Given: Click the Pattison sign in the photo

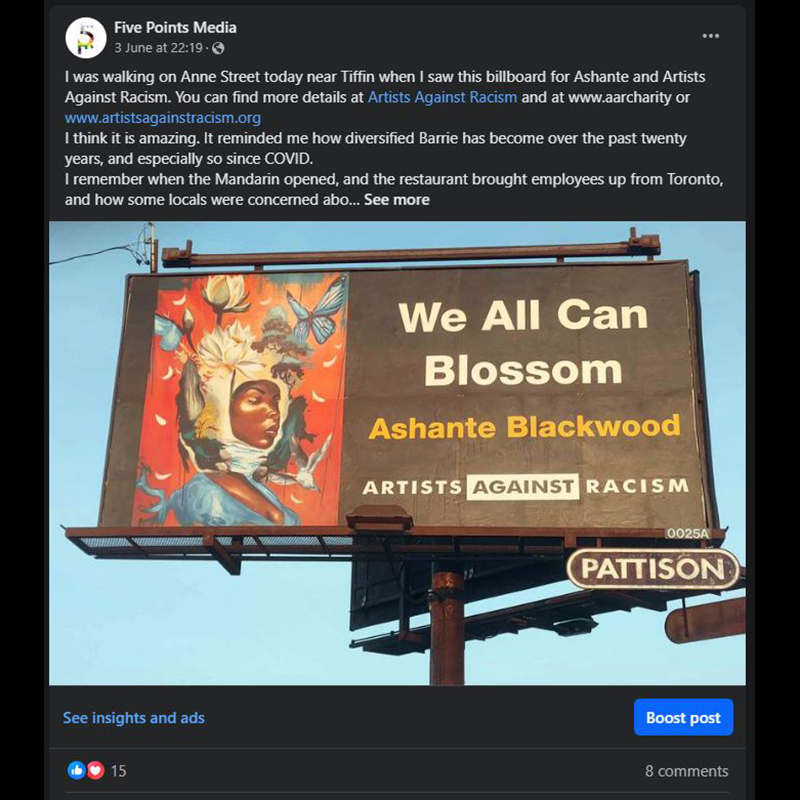Looking at the screenshot, I should point(653,569).
